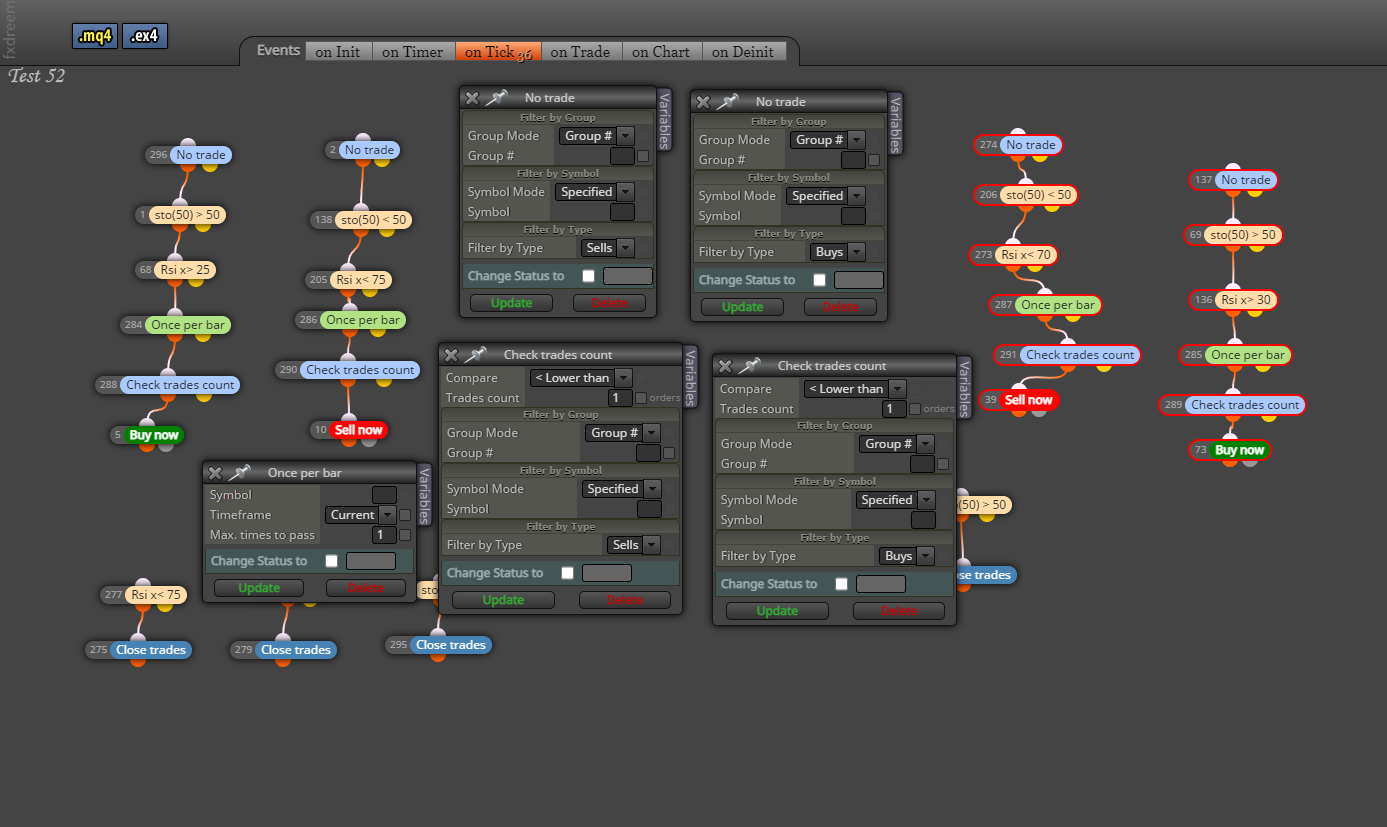
Task: Close the No trade panel filtering Sells
Action: [x=472, y=98]
